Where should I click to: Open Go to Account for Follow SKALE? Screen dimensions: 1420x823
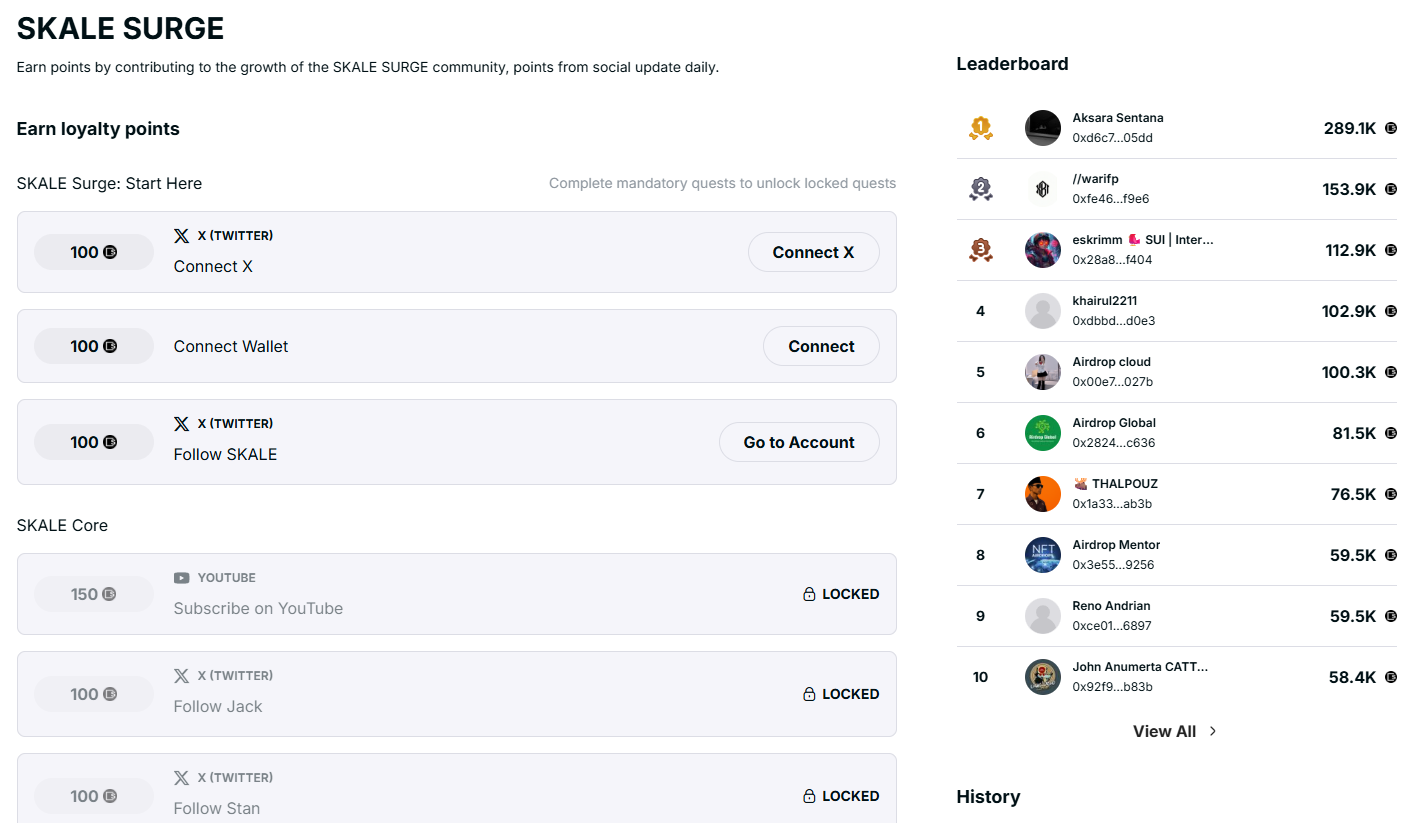tap(798, 442)
